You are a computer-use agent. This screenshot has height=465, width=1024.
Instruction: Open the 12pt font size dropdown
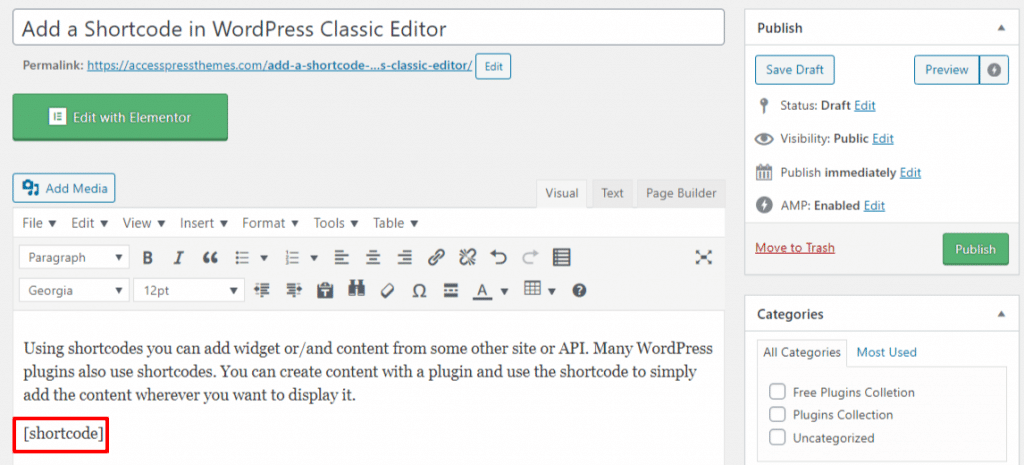point(189,291)
